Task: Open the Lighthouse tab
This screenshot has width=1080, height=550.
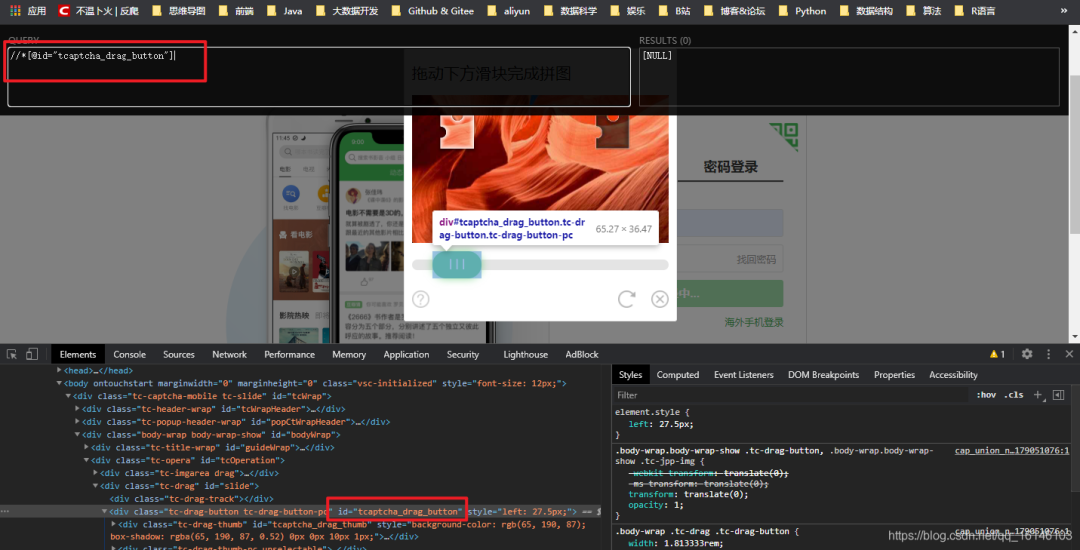Action: 526,355
